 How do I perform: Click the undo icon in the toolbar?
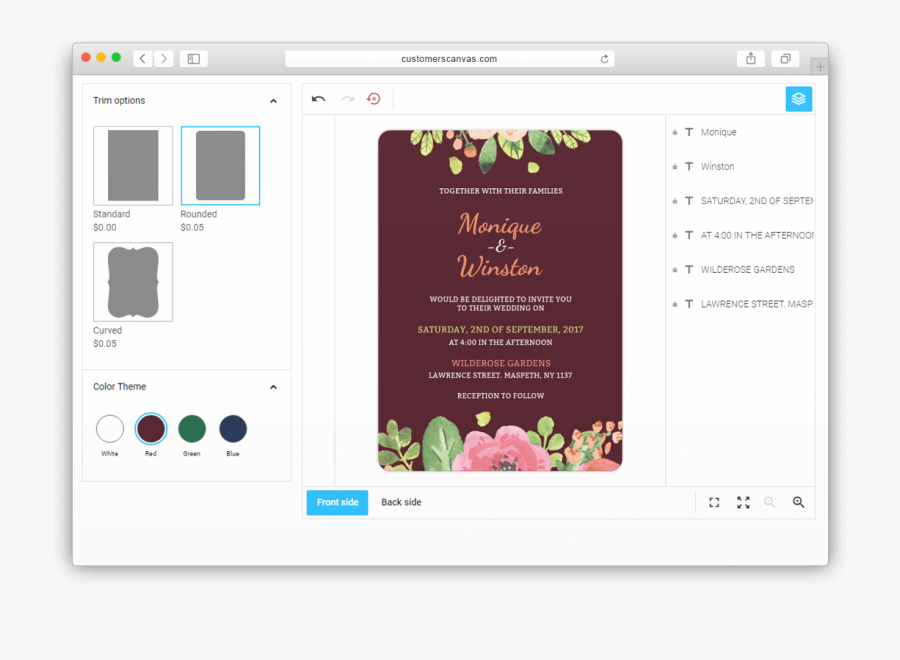coord(318,99)
